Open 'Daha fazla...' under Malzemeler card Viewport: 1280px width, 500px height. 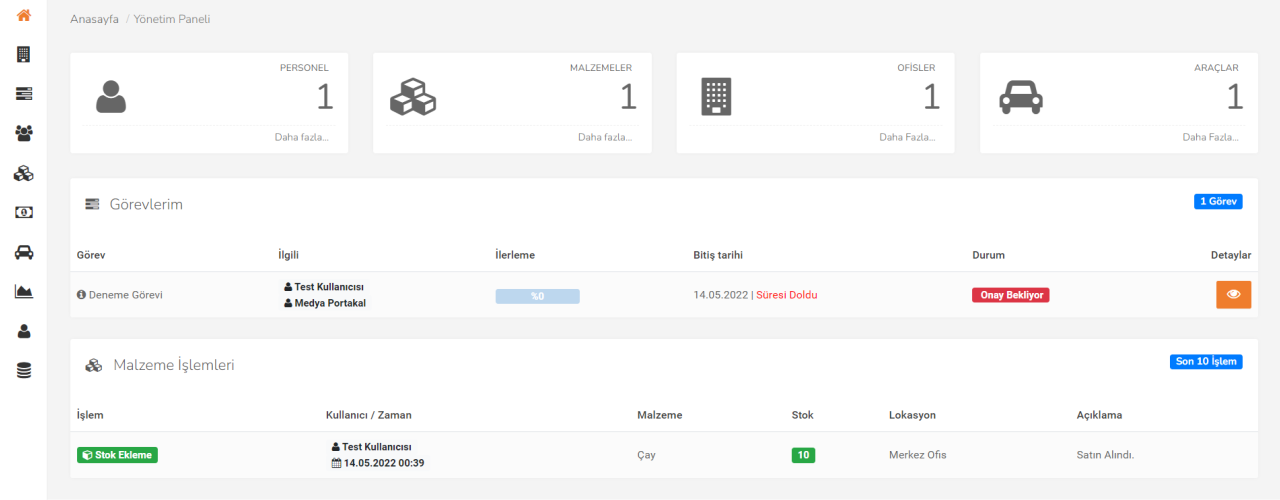[x=604, y=137]
